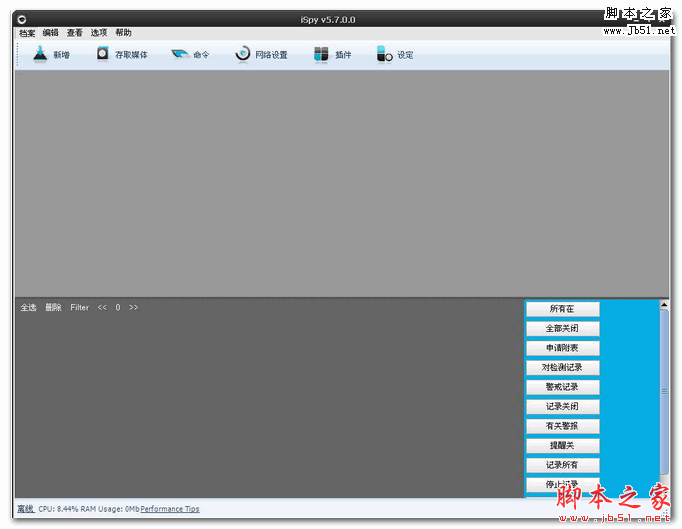The image size is (682, 529).
Task: Open the 查看 (View) menu
Action: pyautogui.click(x=74, y=33)
